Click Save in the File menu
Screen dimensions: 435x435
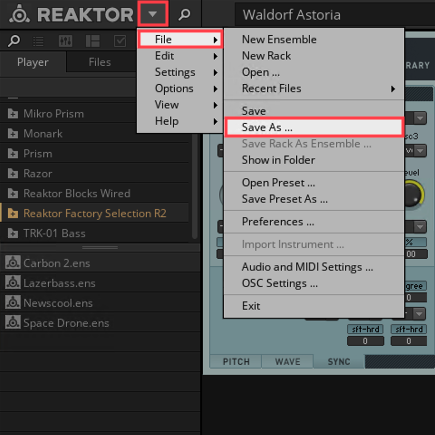pos(314,111)
